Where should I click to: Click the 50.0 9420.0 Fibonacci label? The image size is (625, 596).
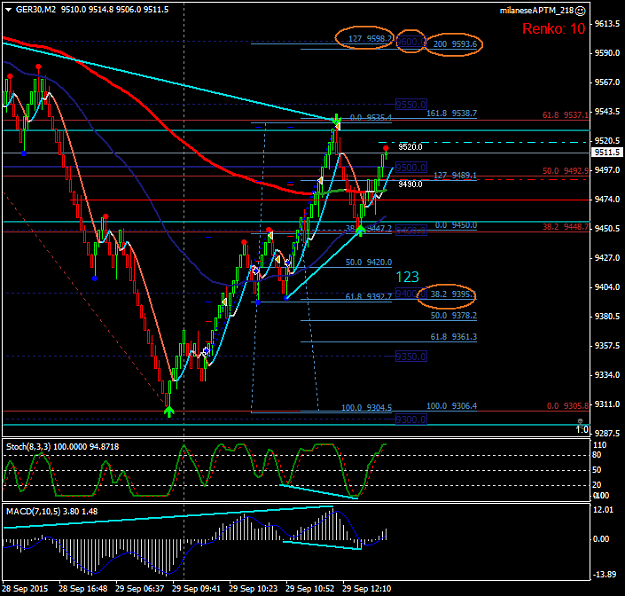point(368,262)
